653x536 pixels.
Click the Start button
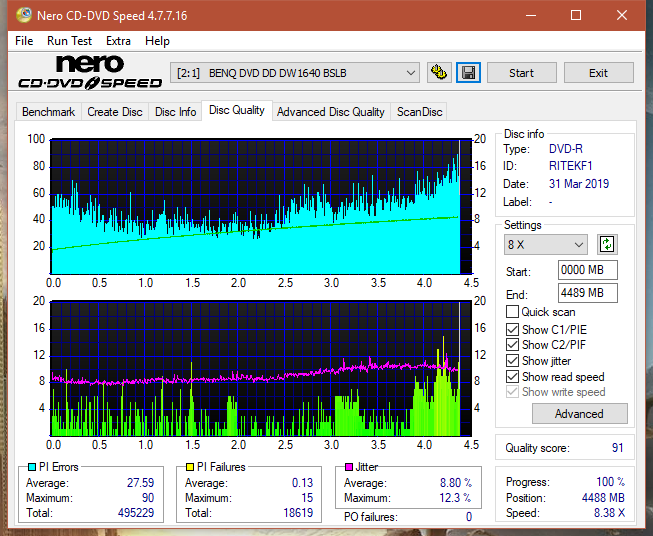pyautogui.click(x=521, y=73)
